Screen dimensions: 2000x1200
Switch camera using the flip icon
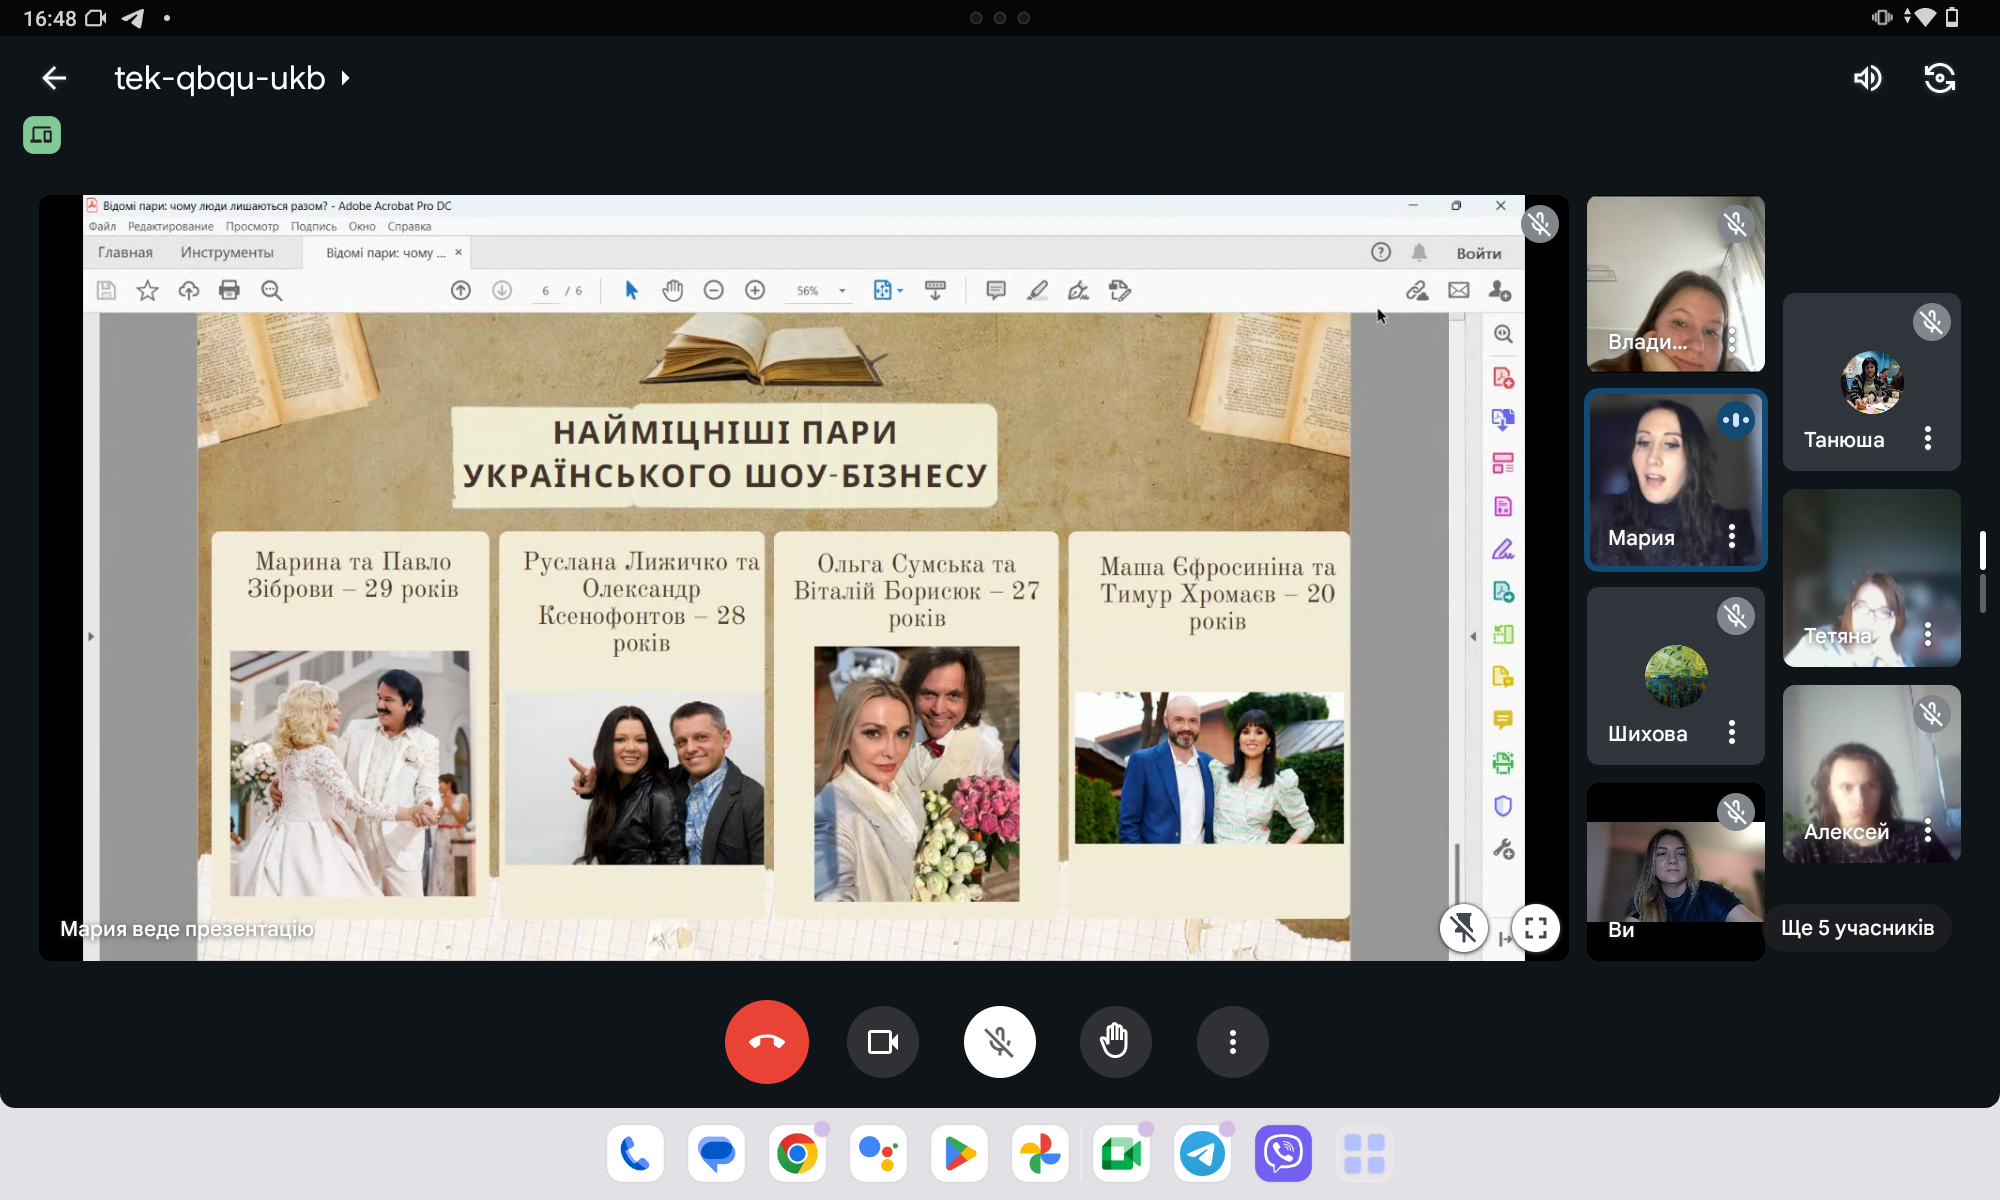pyautogui.click(x=1939, y=78)
